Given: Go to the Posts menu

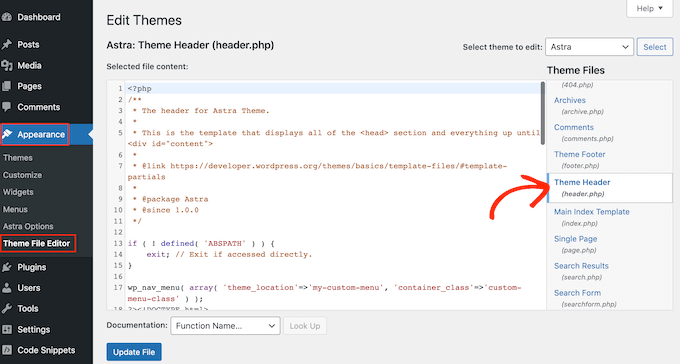Looking at the screenshot, I should pyautogui.click(x=28, y=45).
